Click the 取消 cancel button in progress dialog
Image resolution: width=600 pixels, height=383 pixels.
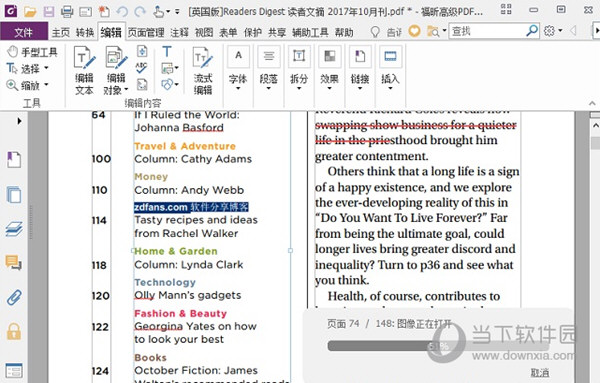(540, 372)
